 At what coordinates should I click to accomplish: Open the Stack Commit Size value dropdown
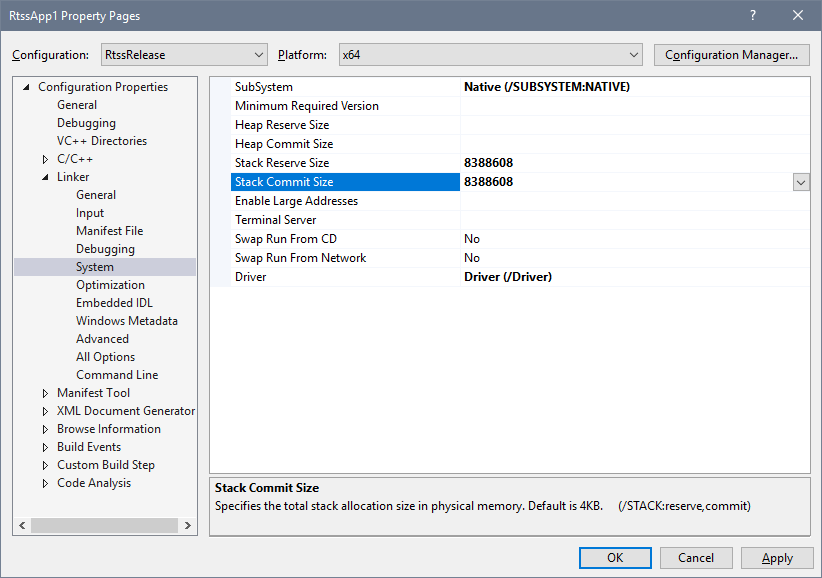800,182
